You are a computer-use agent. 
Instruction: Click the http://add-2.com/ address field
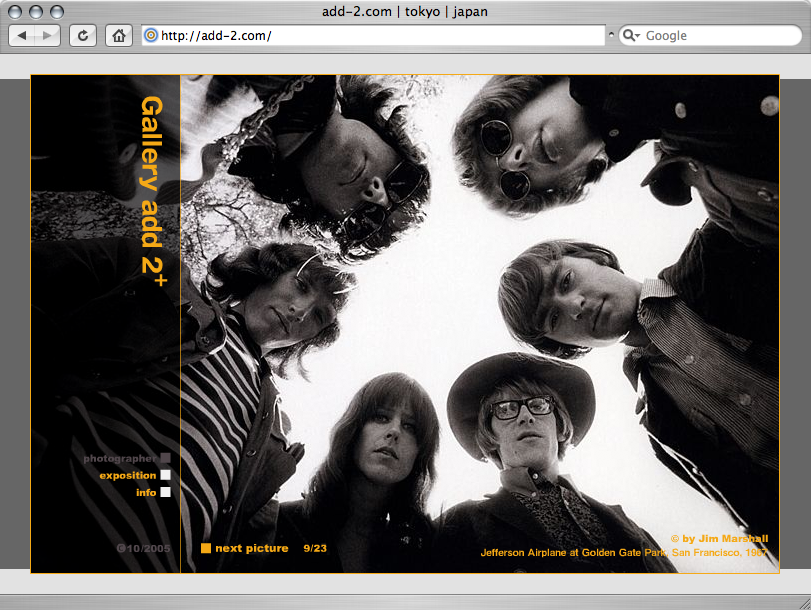[373, 35]
